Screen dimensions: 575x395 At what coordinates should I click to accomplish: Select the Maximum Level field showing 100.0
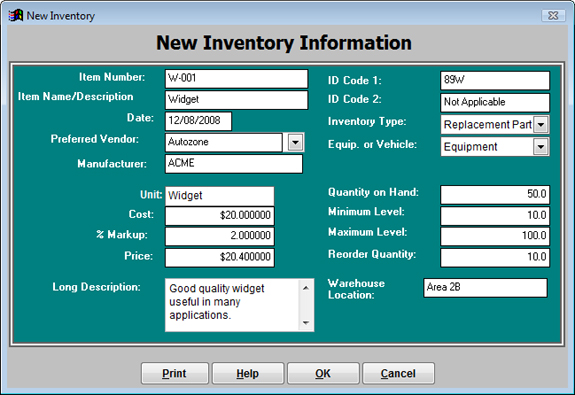coord(495,236)
